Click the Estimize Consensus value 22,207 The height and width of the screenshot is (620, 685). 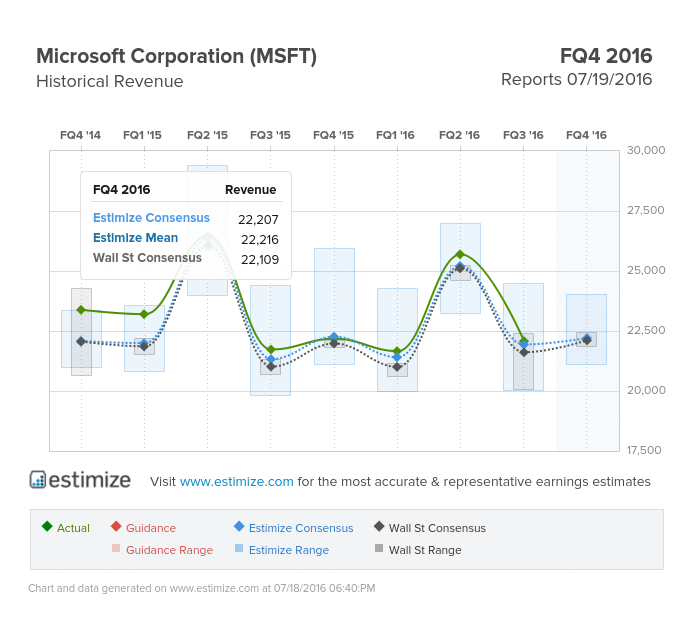(258, 219)
